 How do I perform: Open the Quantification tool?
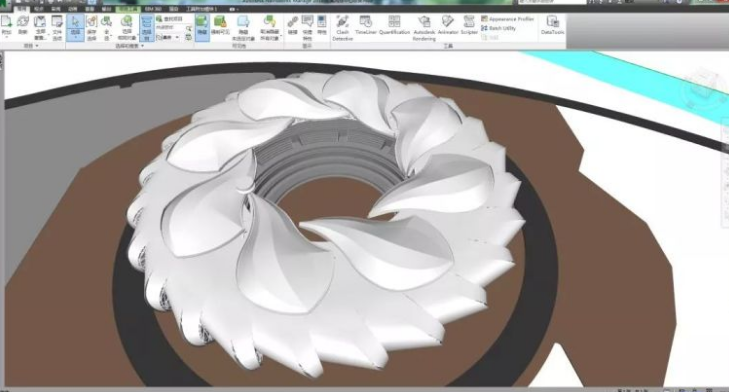click(394, 25)
